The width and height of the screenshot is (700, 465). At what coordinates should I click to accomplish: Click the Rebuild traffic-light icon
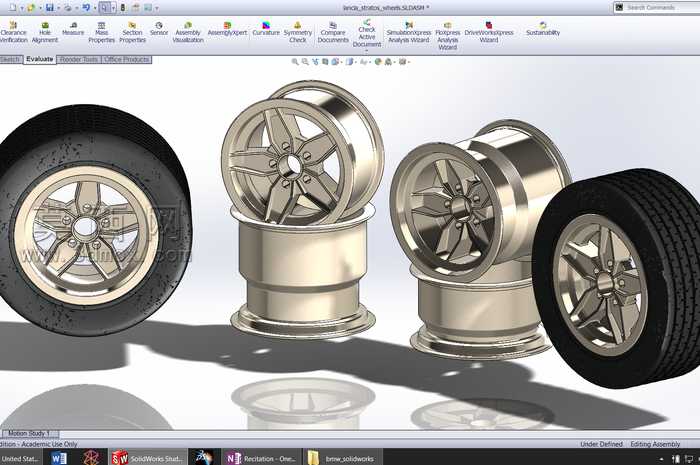(123, 8)
